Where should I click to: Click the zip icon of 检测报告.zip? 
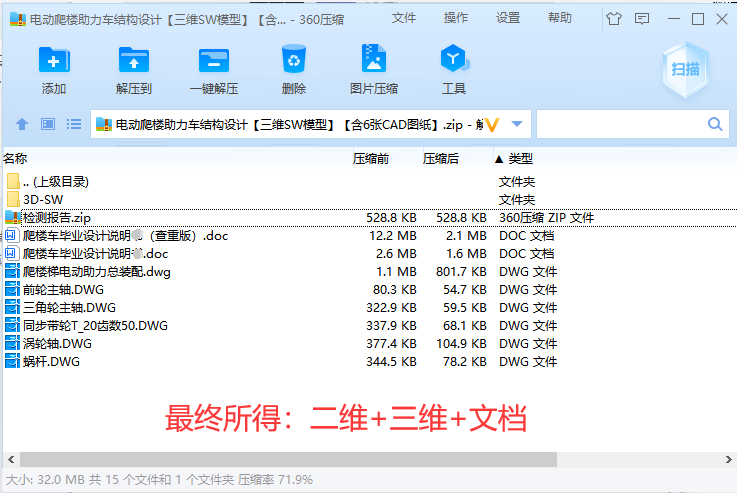pos(13,217)
